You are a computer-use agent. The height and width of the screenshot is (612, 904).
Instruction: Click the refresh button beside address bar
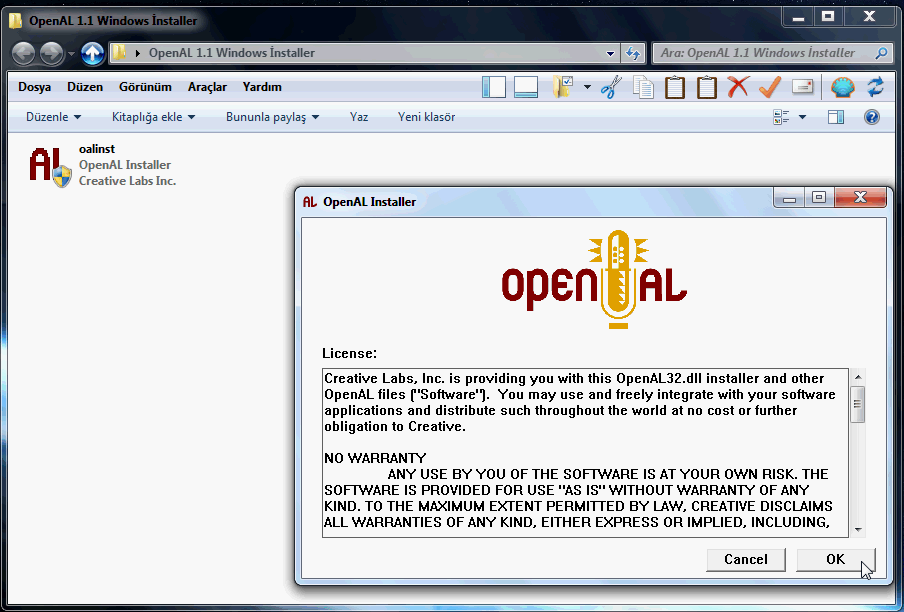pos(633,54)
